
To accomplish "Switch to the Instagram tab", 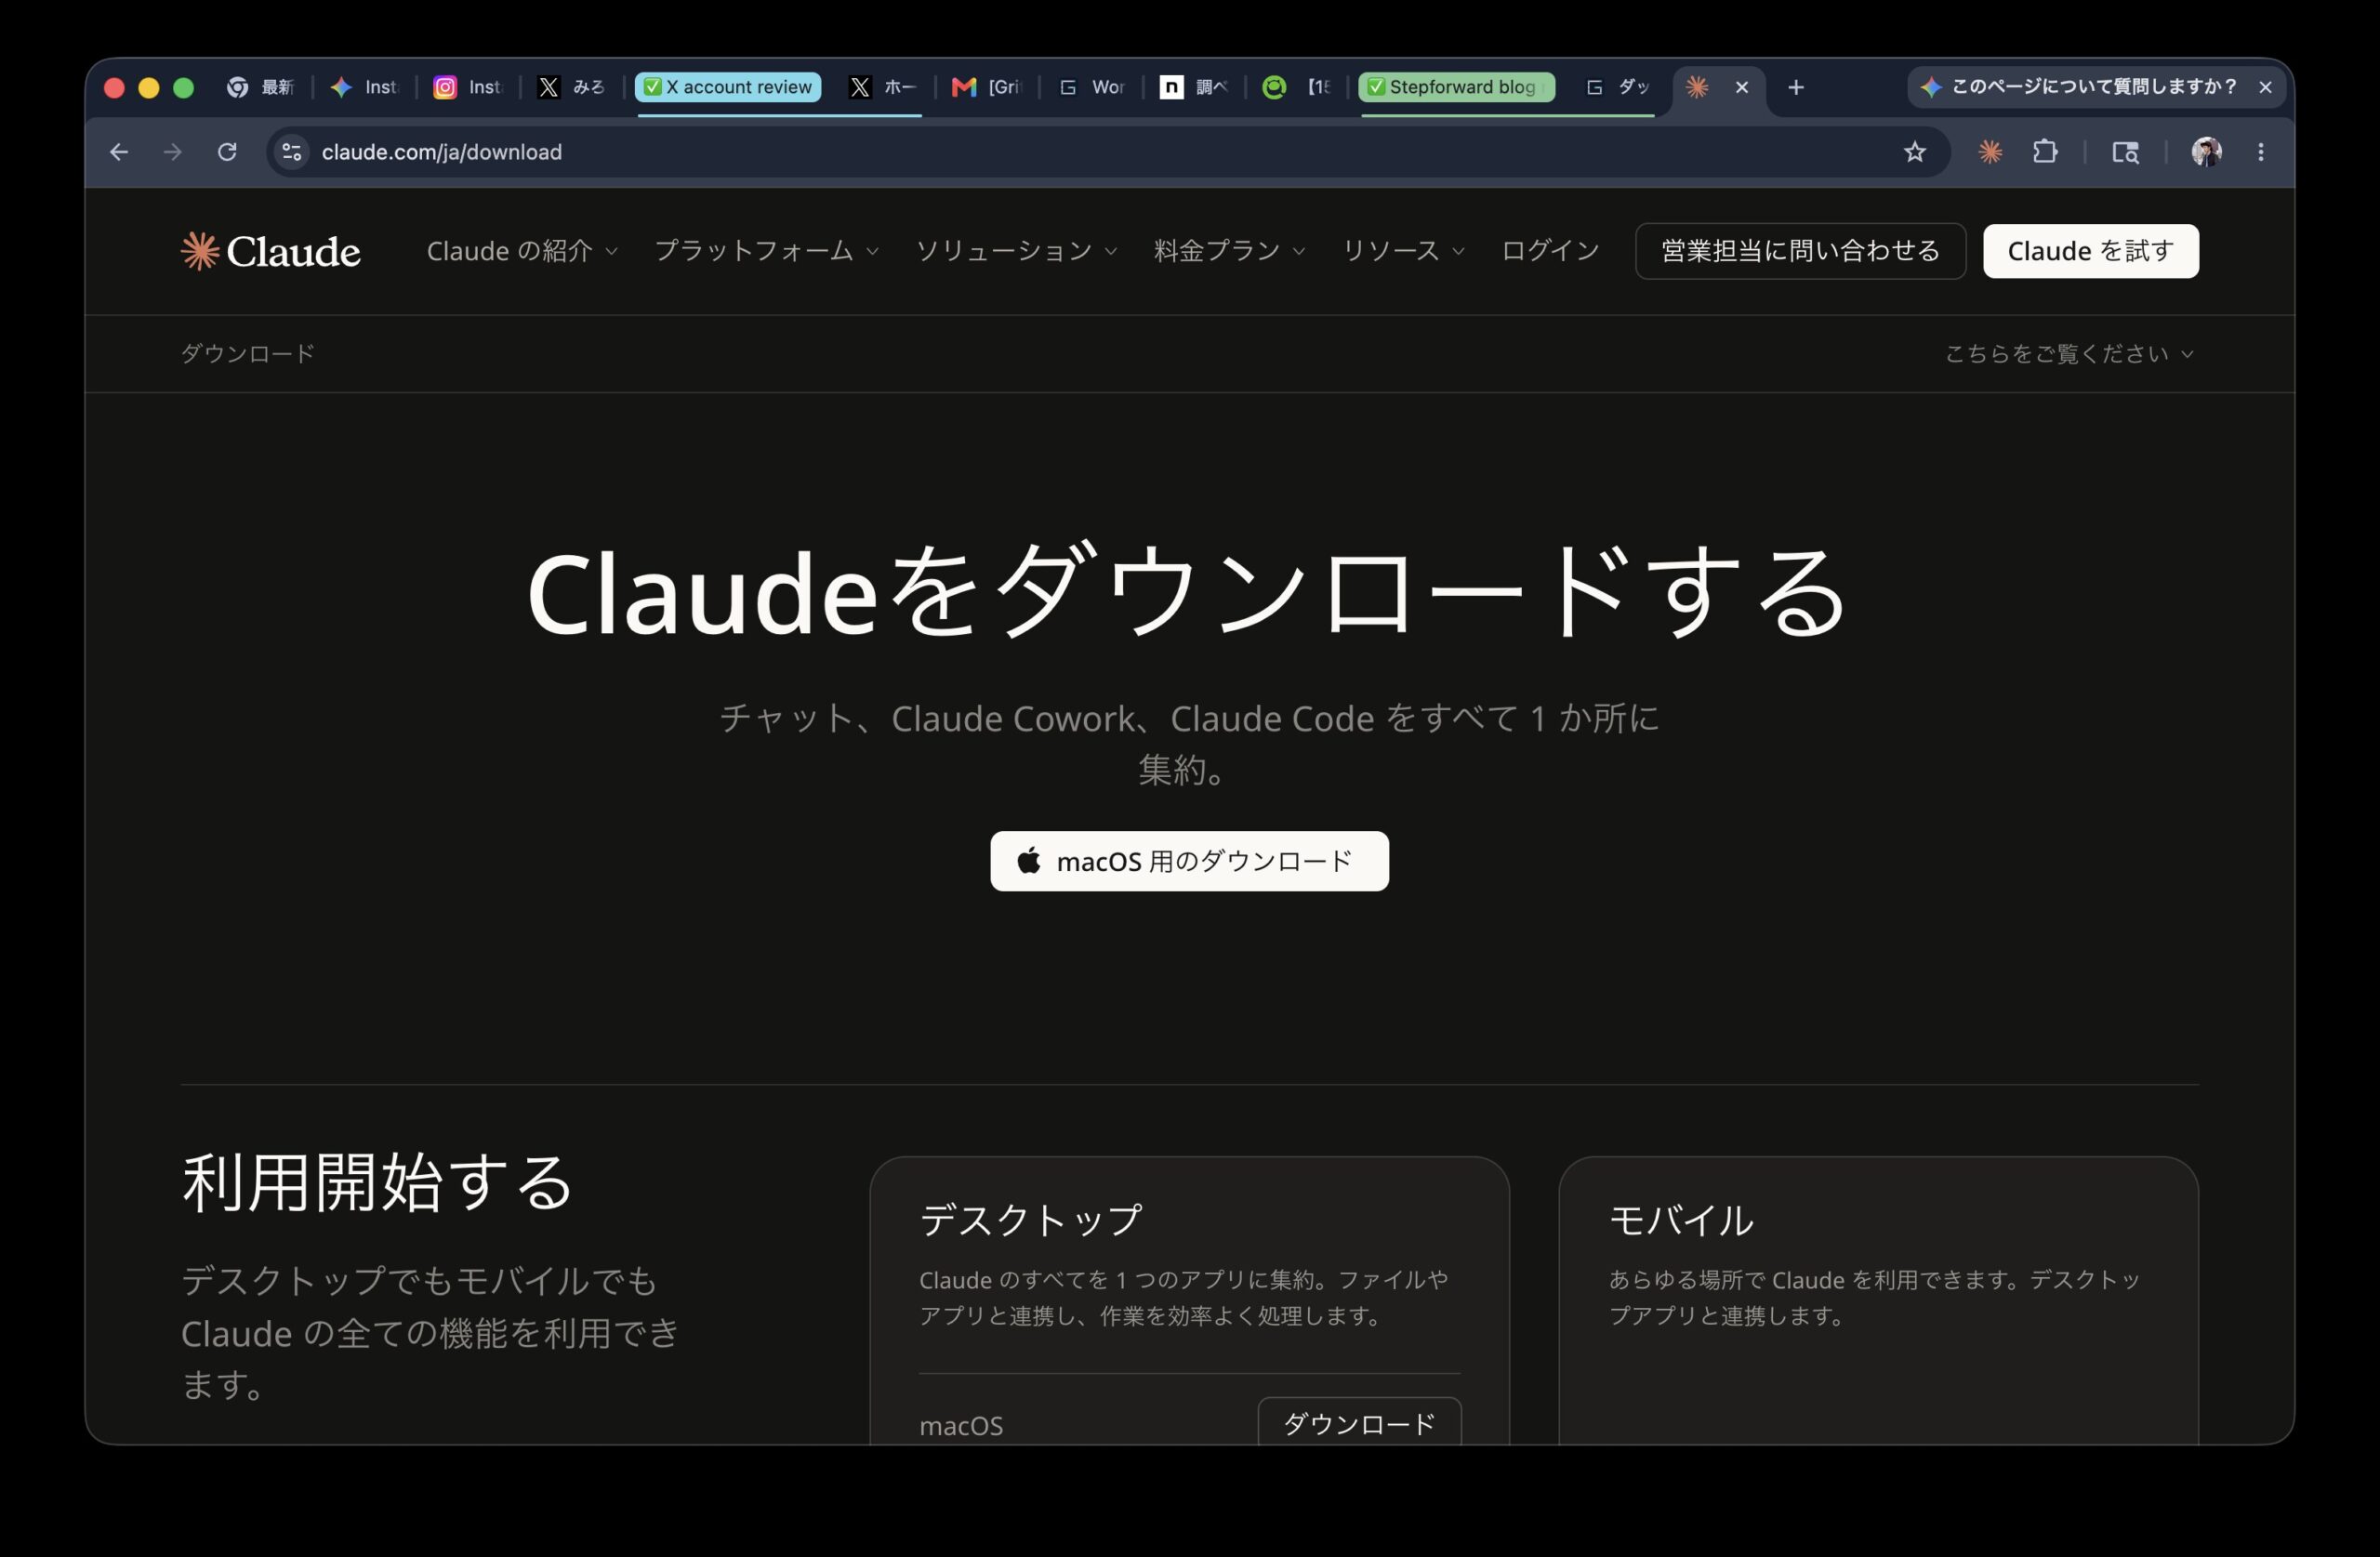I will tap(467, 88).
